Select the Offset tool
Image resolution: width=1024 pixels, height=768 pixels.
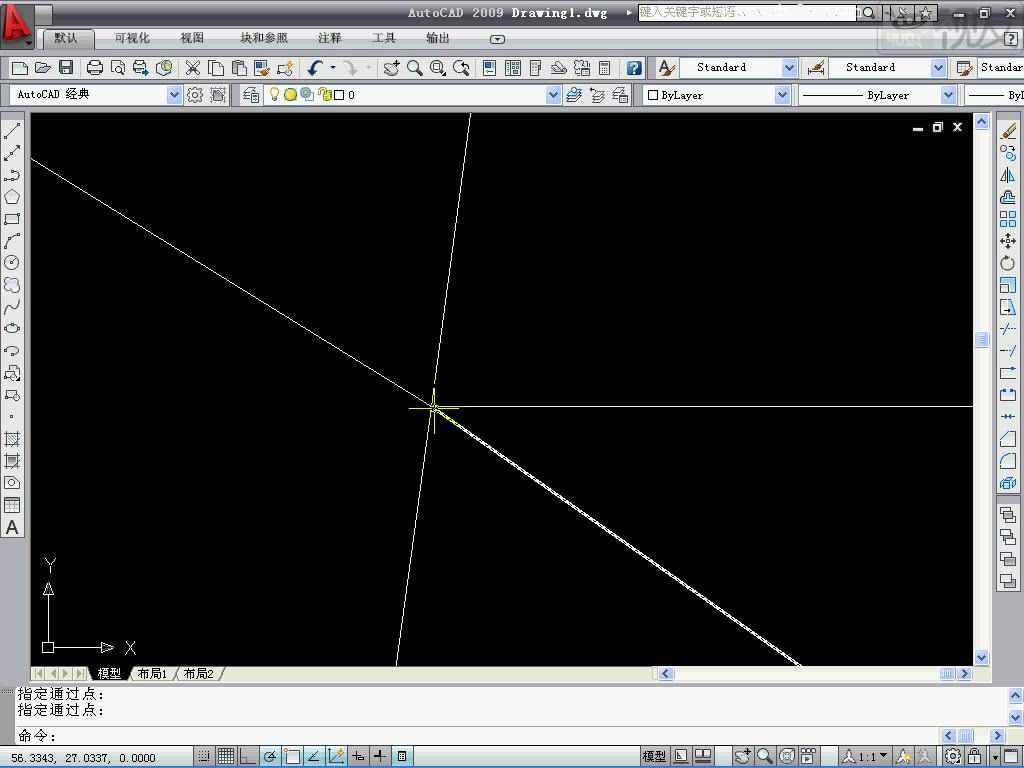1008,197
